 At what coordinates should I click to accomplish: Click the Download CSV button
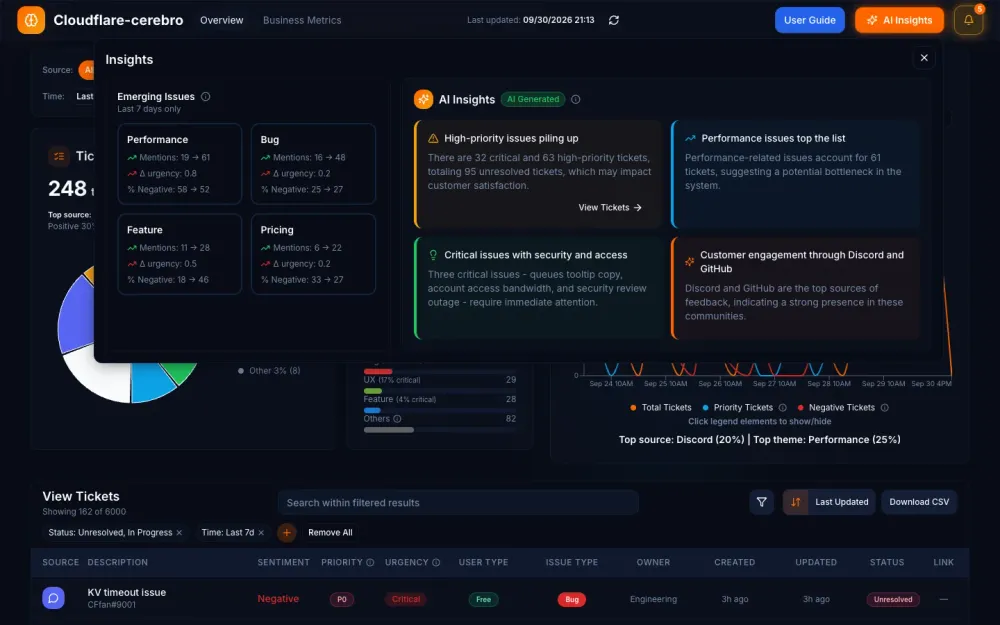tap(919, 503)
